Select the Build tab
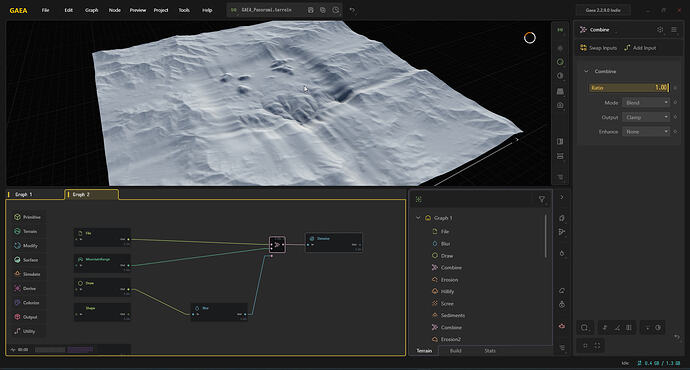The width and height of the screenshot is (690, 370). coord(455,351)
